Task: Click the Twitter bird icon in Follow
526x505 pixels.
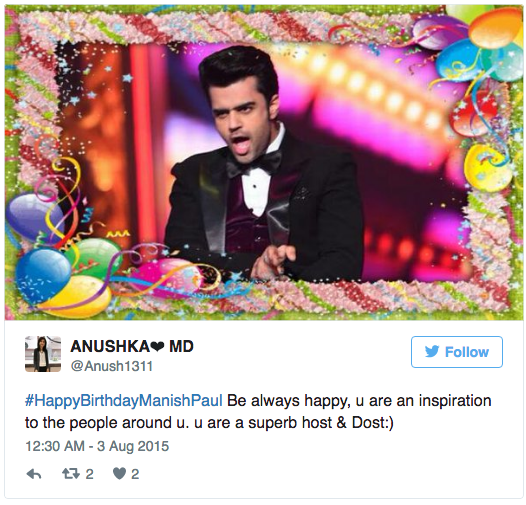Action: pos(432,352)
